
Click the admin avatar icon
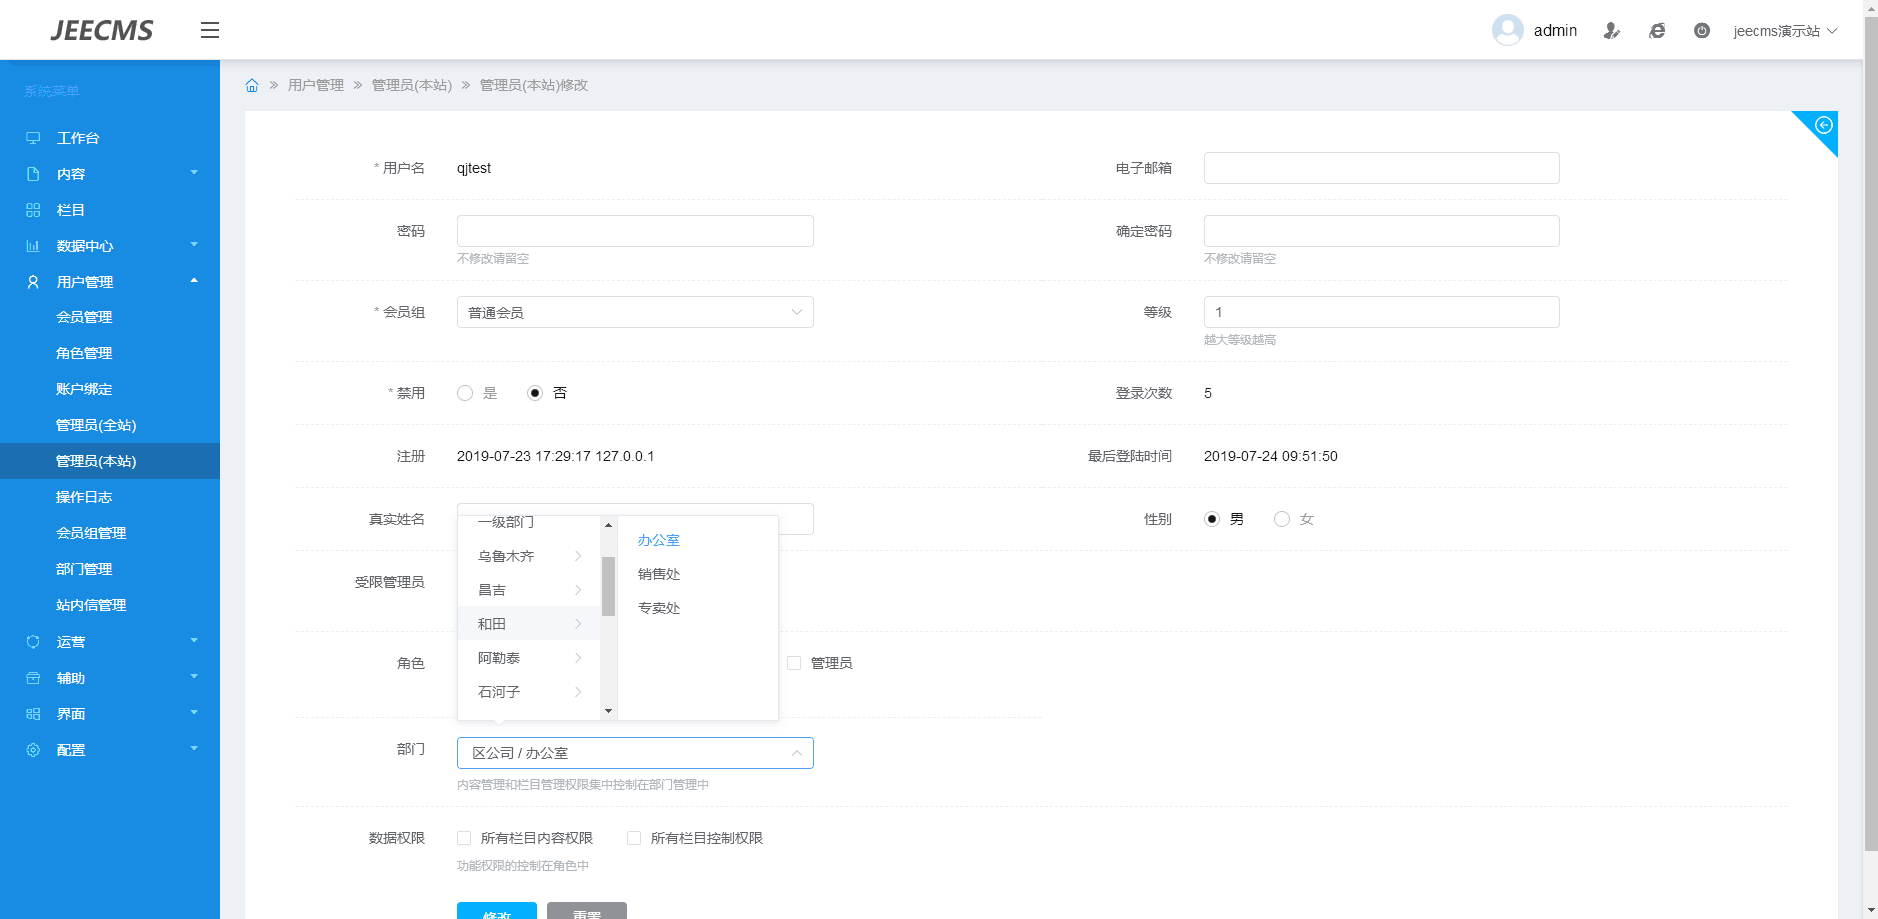tap(1507, 30)
